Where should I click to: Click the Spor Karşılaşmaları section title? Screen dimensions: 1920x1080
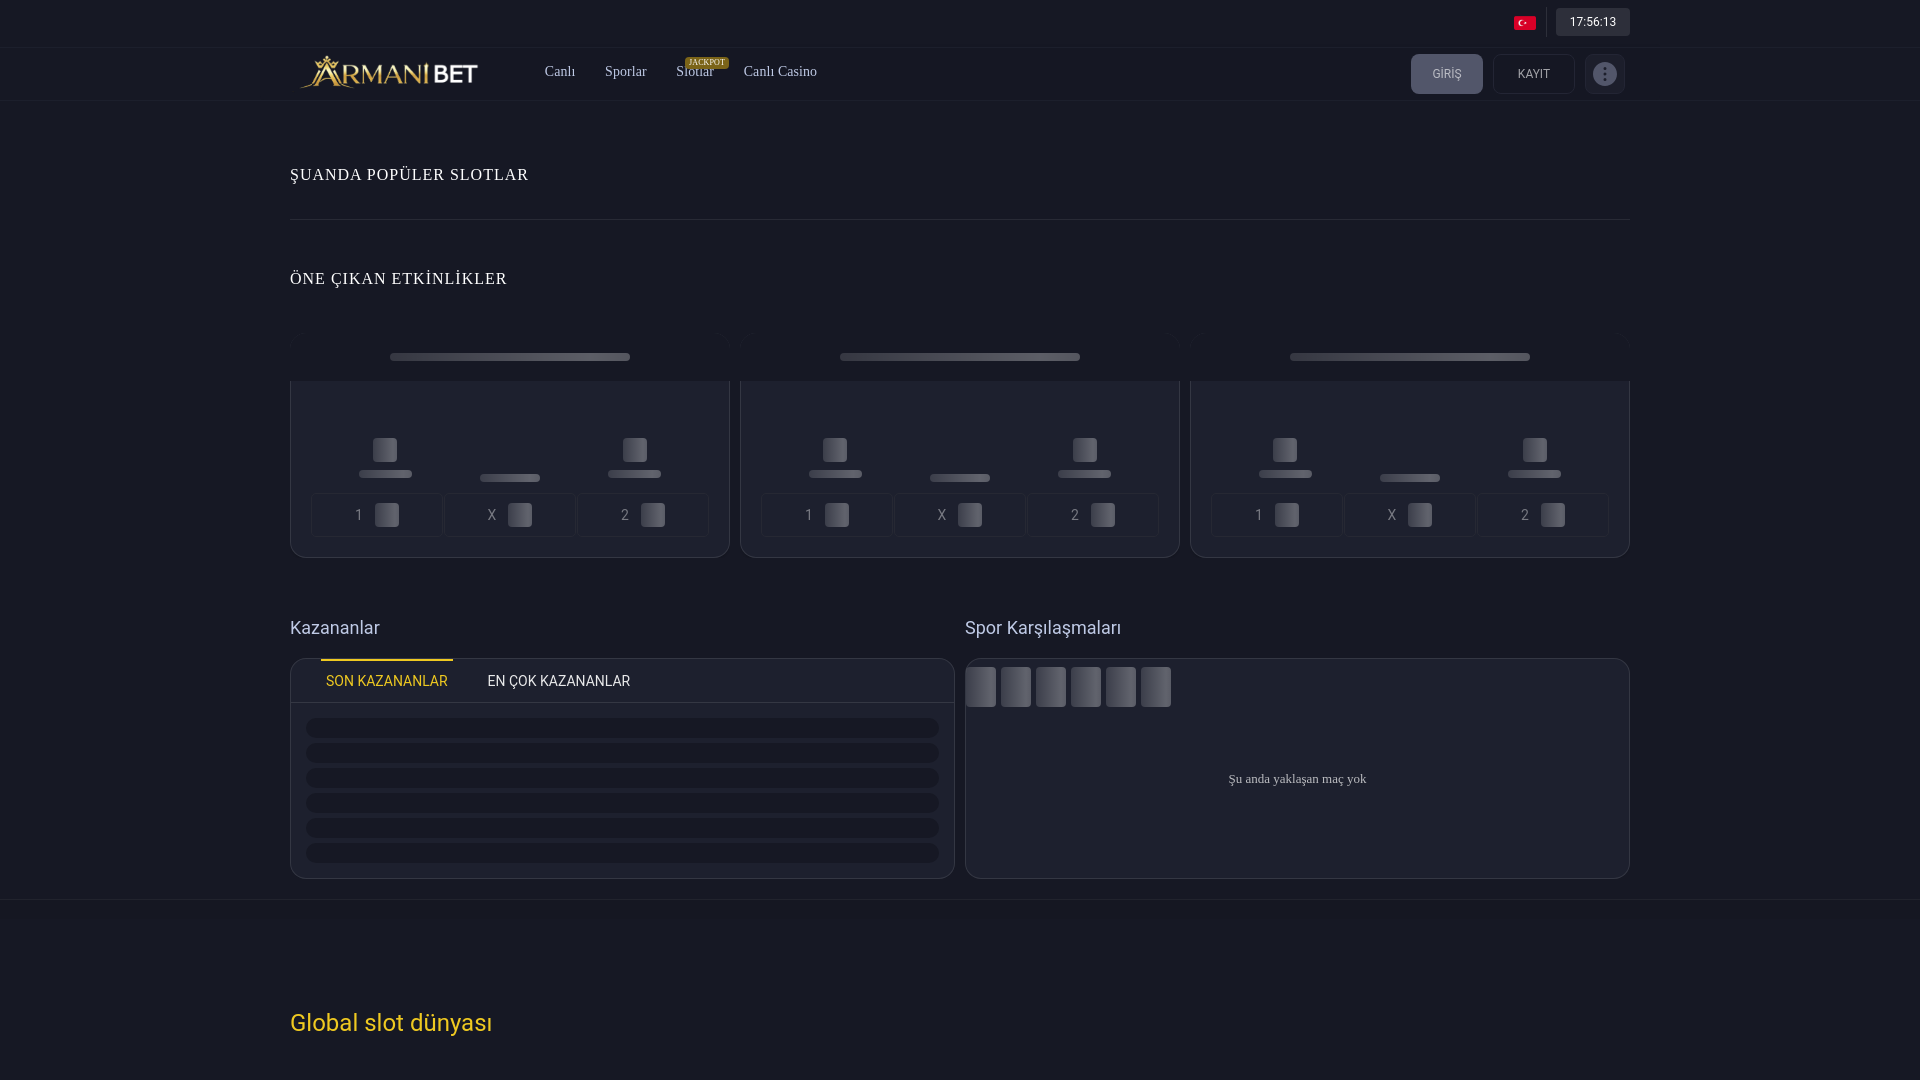click(1043, 628)
